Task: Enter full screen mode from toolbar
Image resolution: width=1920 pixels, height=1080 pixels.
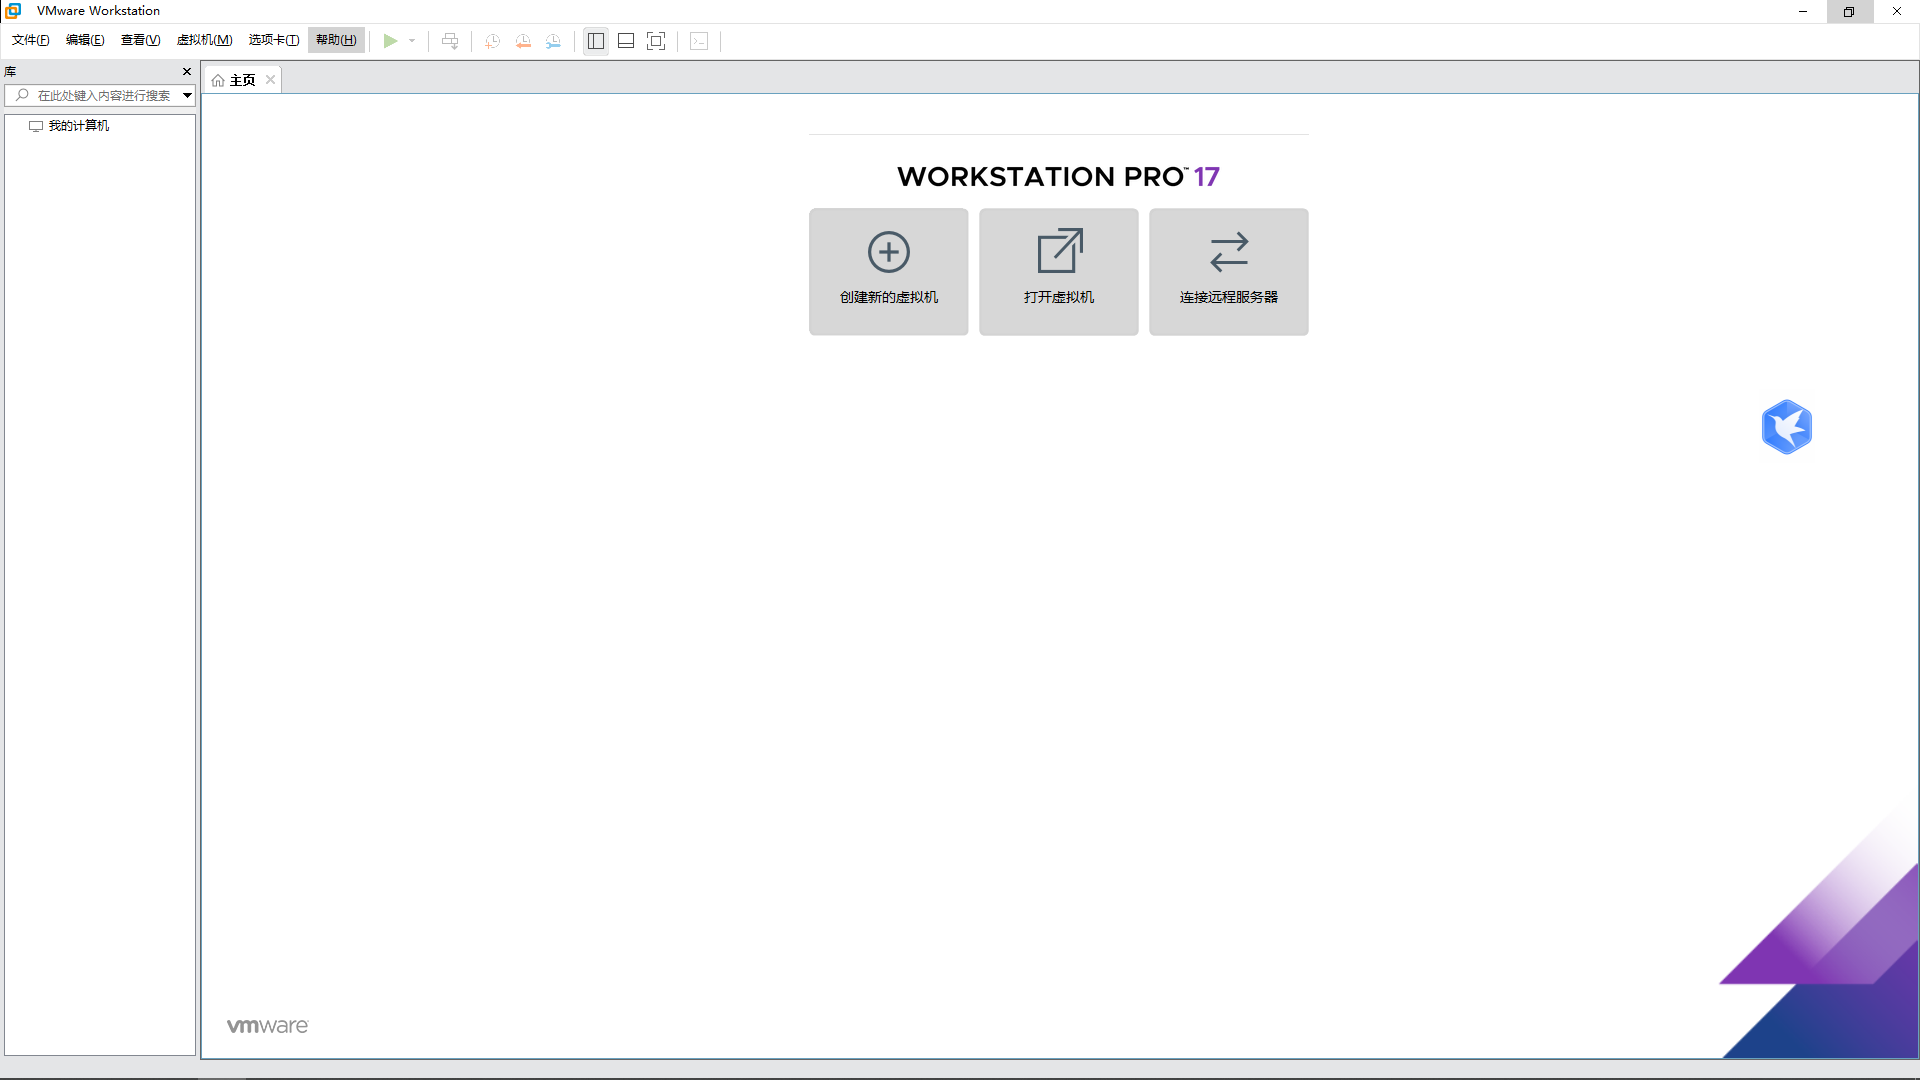Action: (x=656, y=41)
